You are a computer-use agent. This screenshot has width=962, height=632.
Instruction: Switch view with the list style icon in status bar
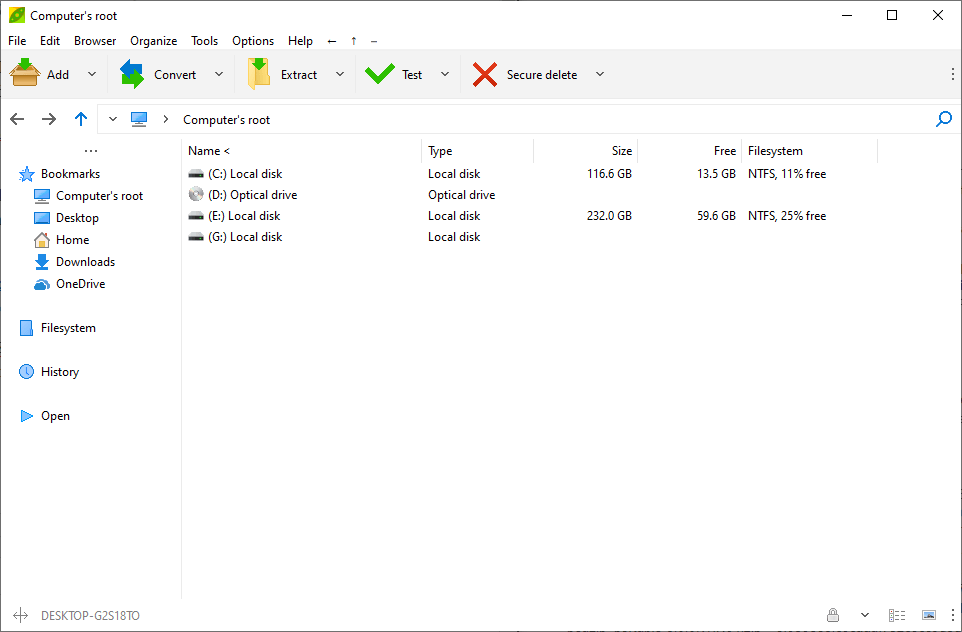click(897, 615)
